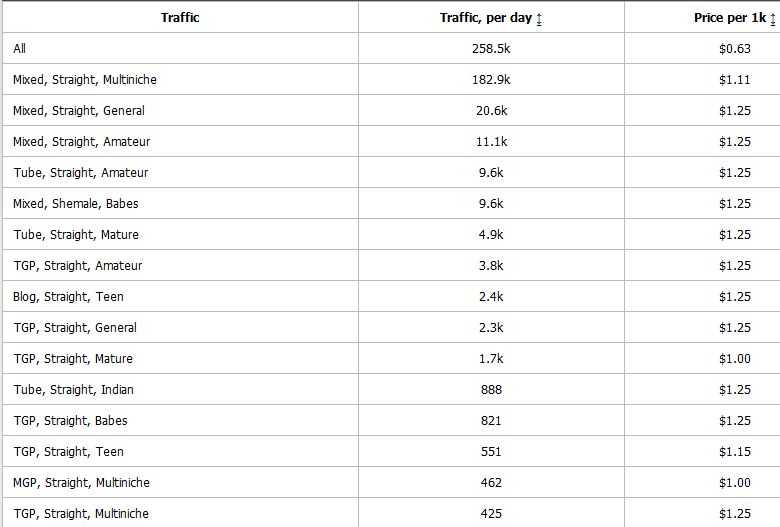The height and width of the screenshot is (527, 780).
Task: Click the 258.5k daily traffic value
Action: tap(491, 49)
